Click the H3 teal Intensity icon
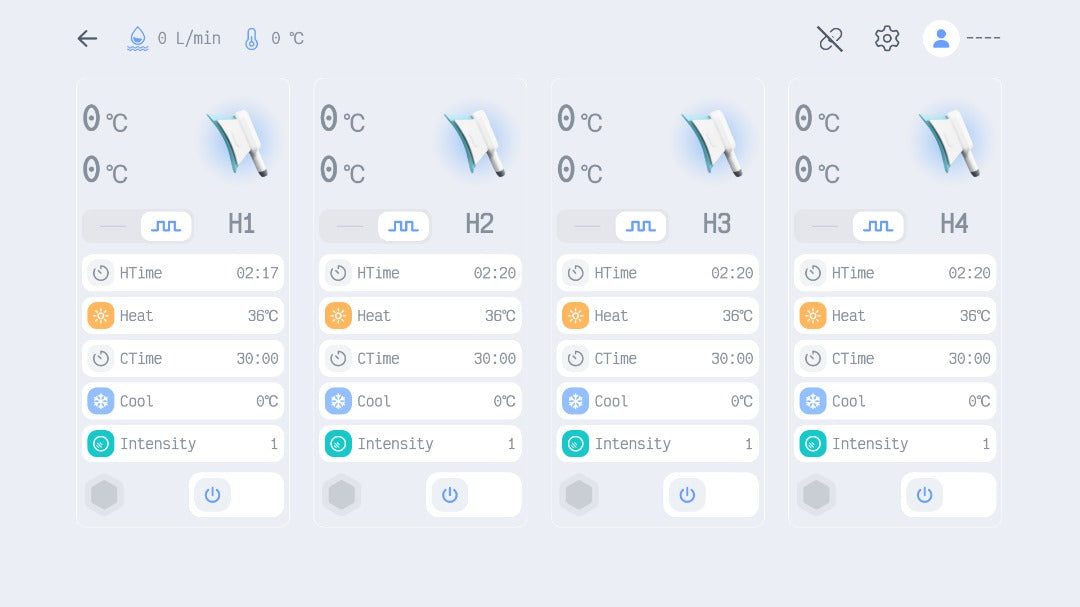The width and height of the screenshot is (1080, 607). (x=576, y=444)
